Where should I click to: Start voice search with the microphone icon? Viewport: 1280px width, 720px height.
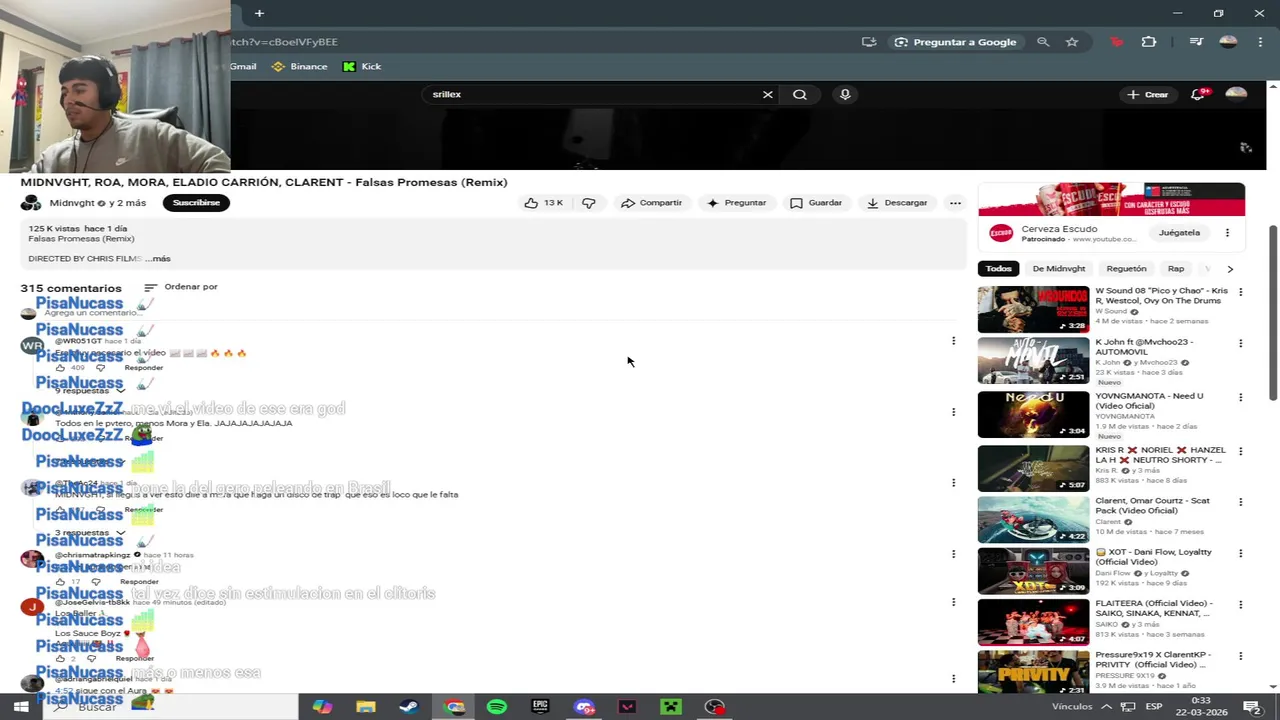pos(845,94)
